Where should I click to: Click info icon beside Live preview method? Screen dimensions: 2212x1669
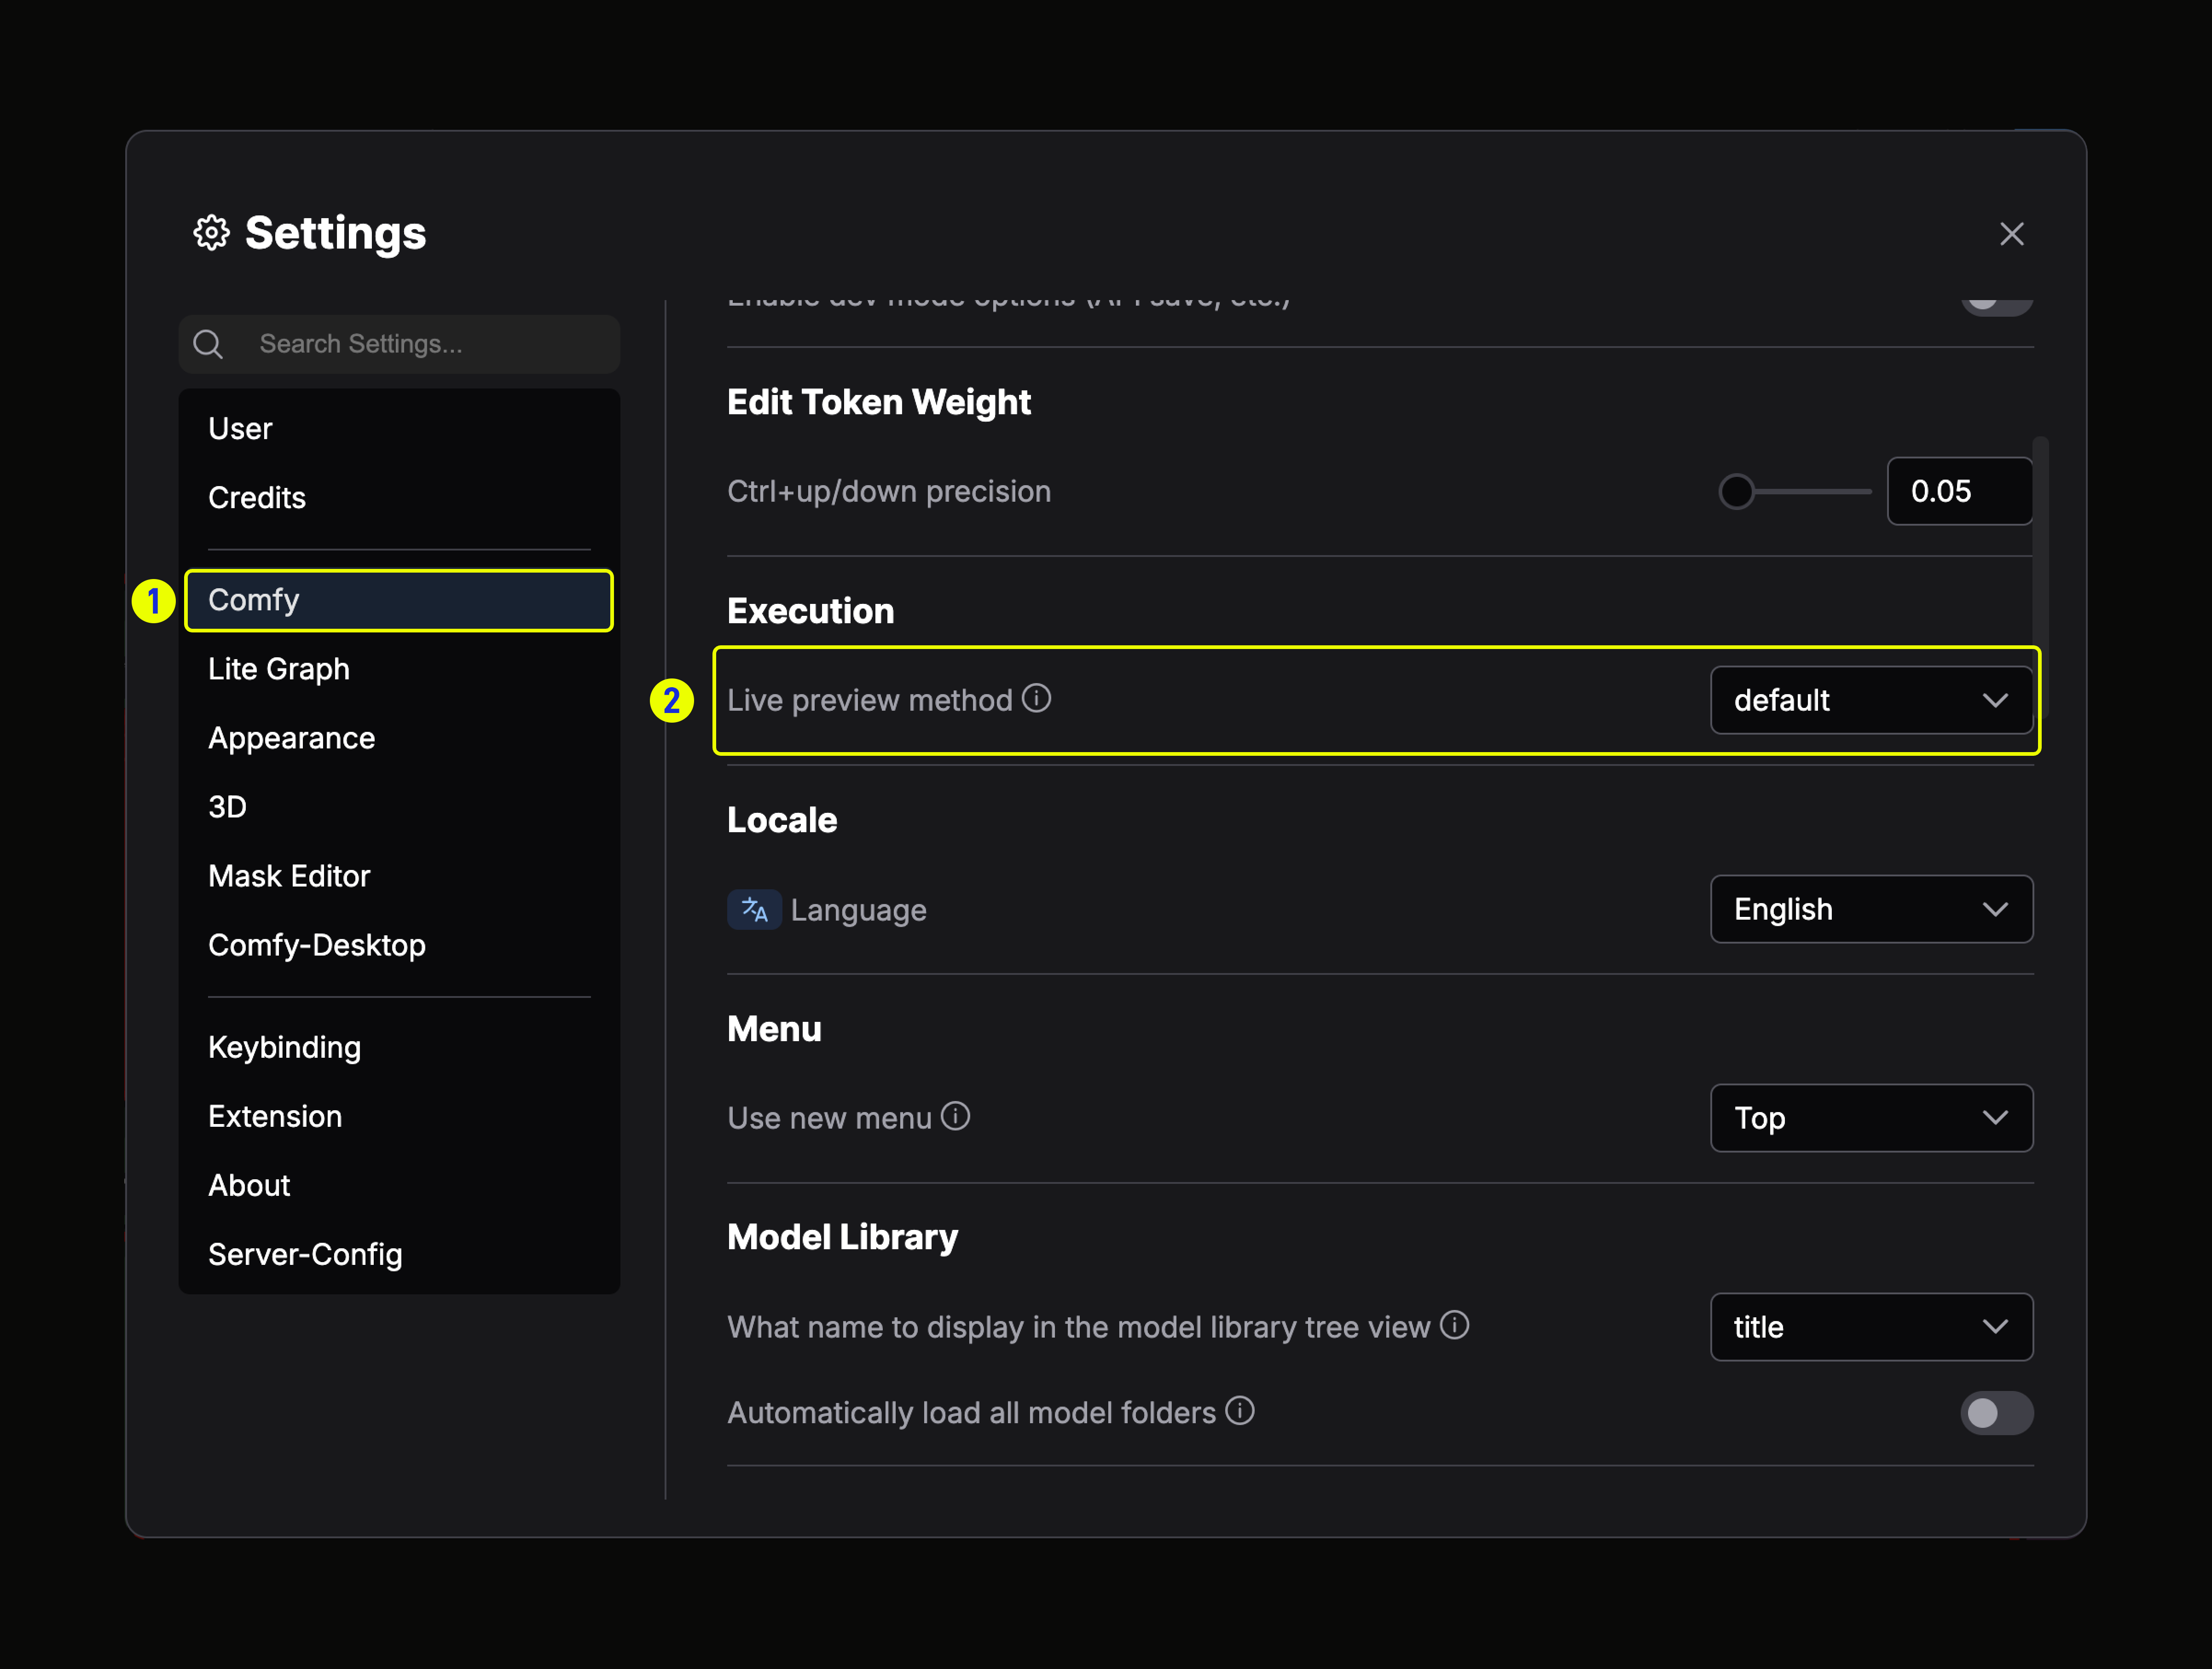click(1036, 698)
